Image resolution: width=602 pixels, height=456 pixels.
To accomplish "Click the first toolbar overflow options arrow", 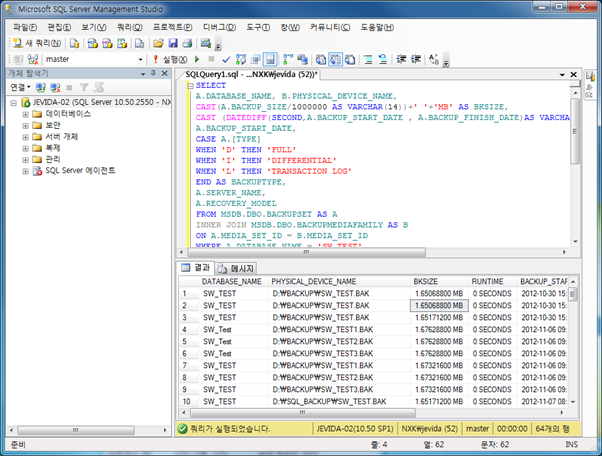I will tap(218, 46).
